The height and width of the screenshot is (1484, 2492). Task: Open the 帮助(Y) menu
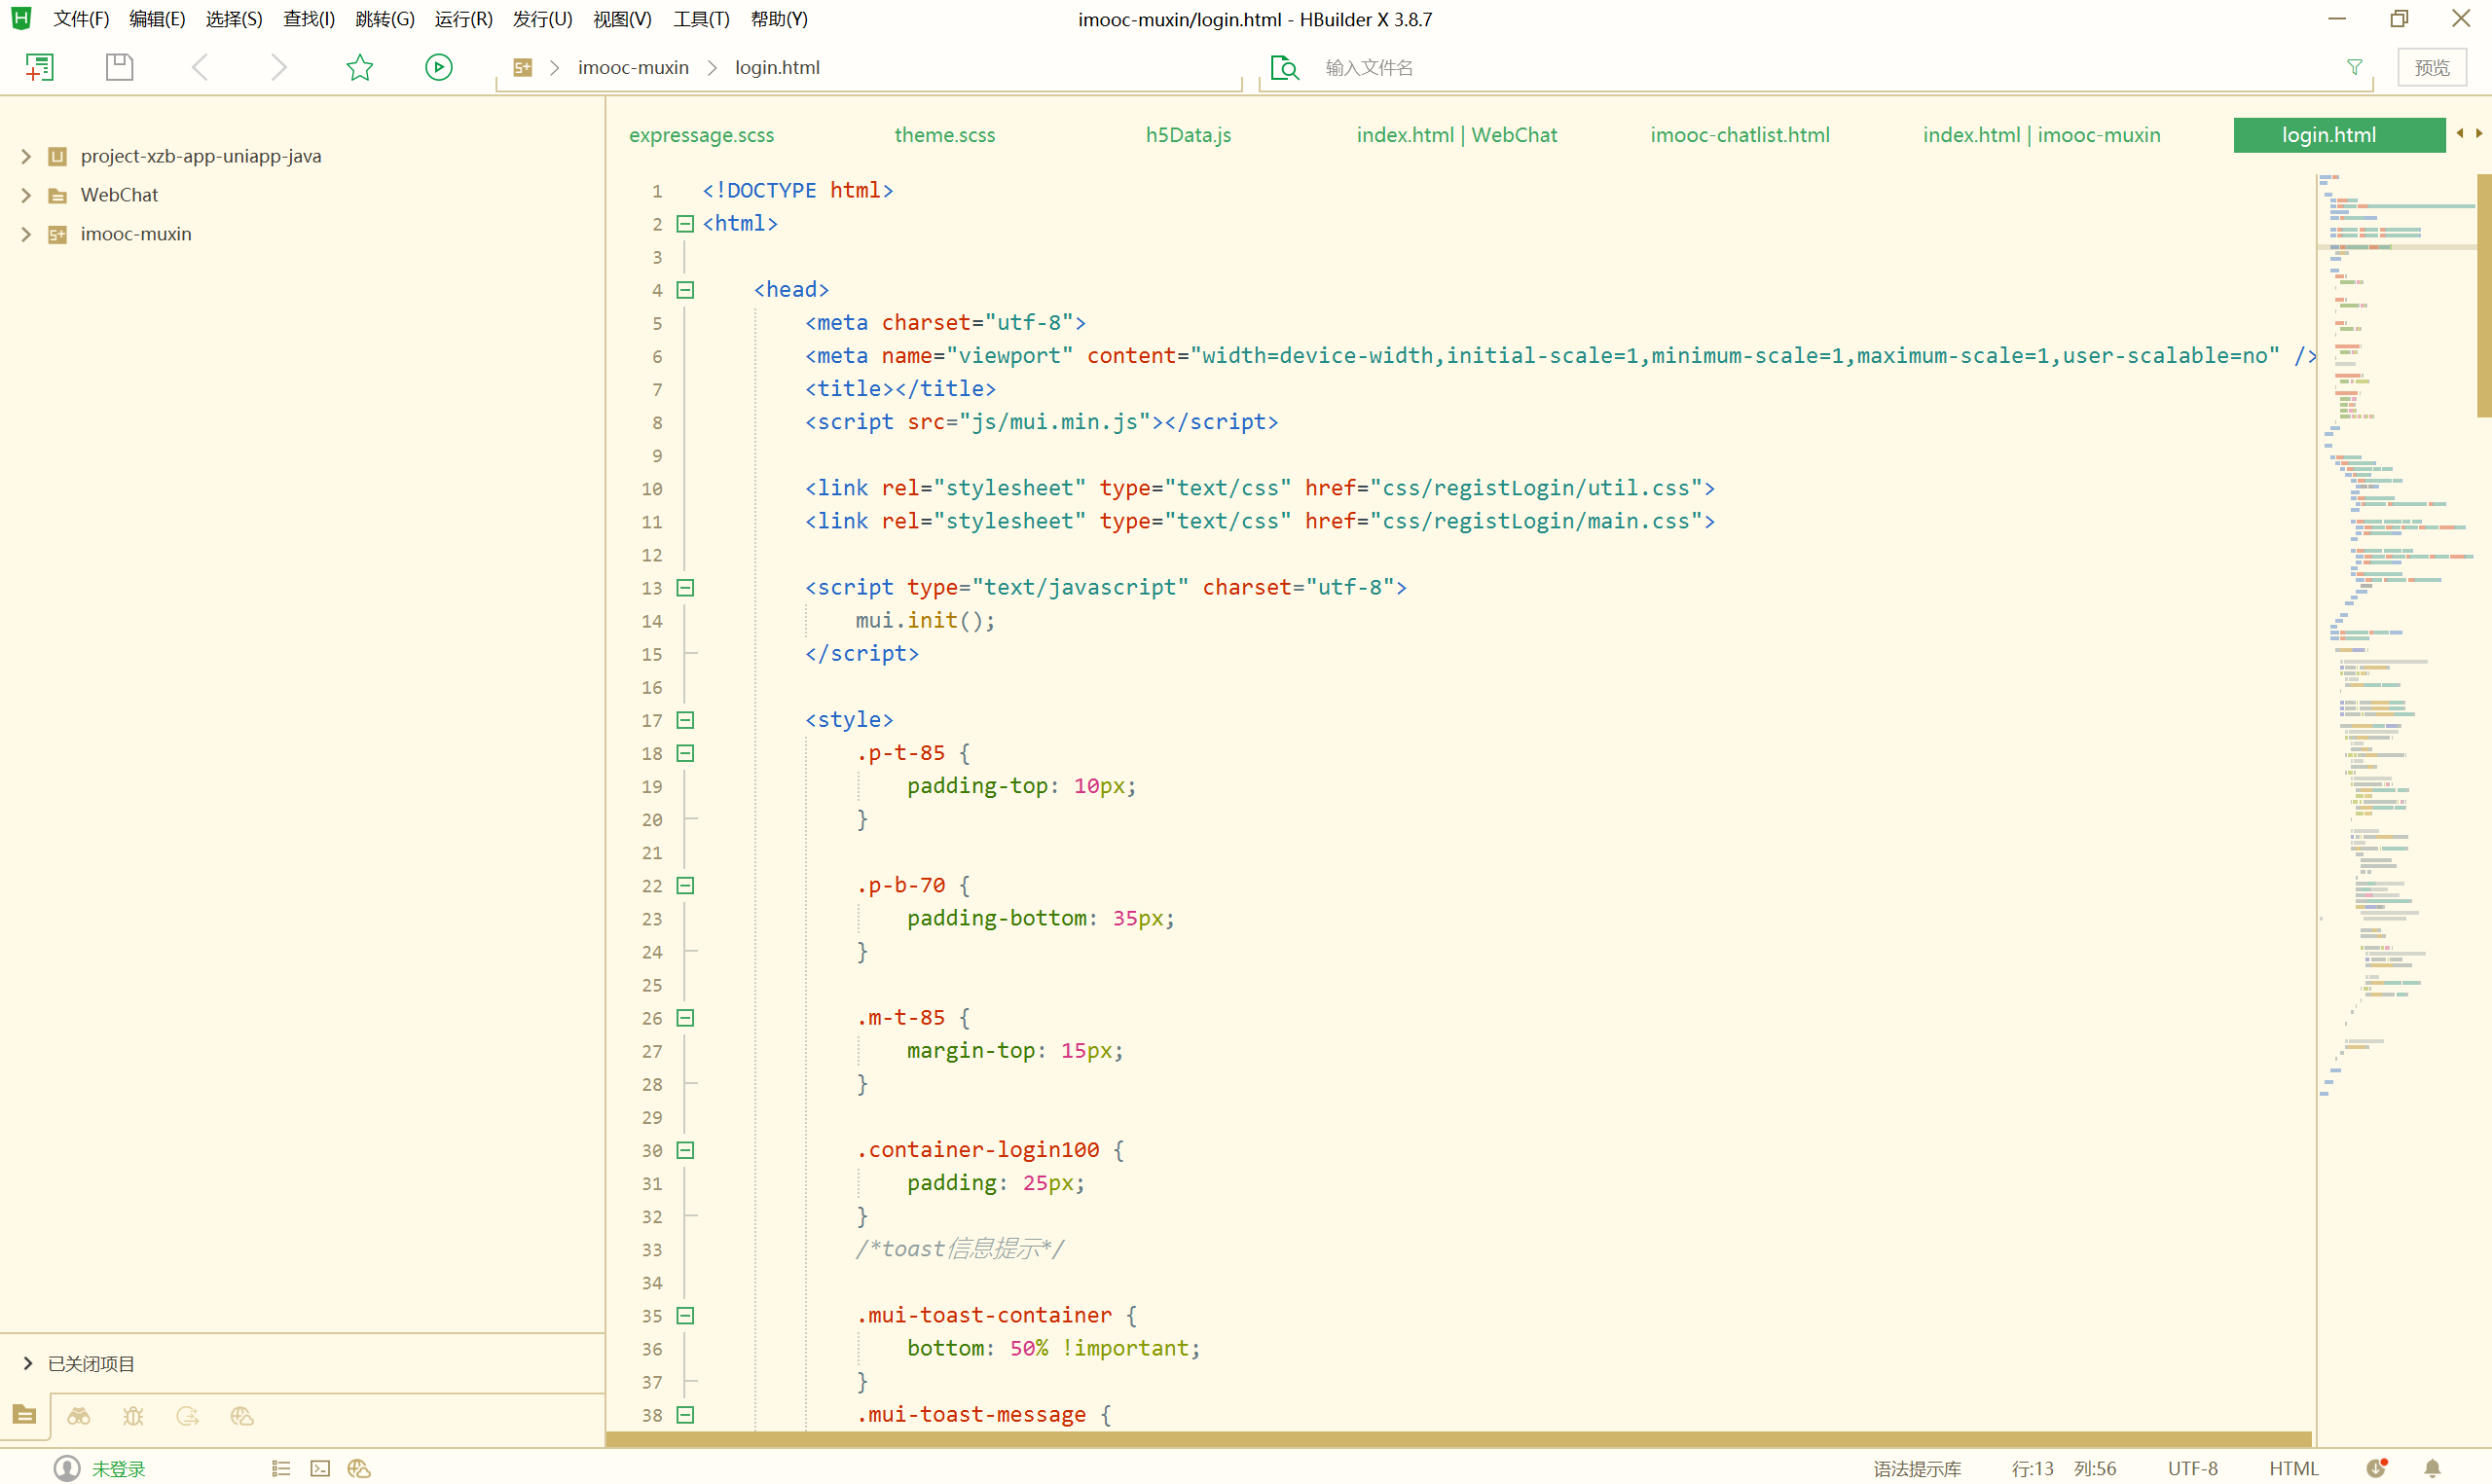[779, 19]
